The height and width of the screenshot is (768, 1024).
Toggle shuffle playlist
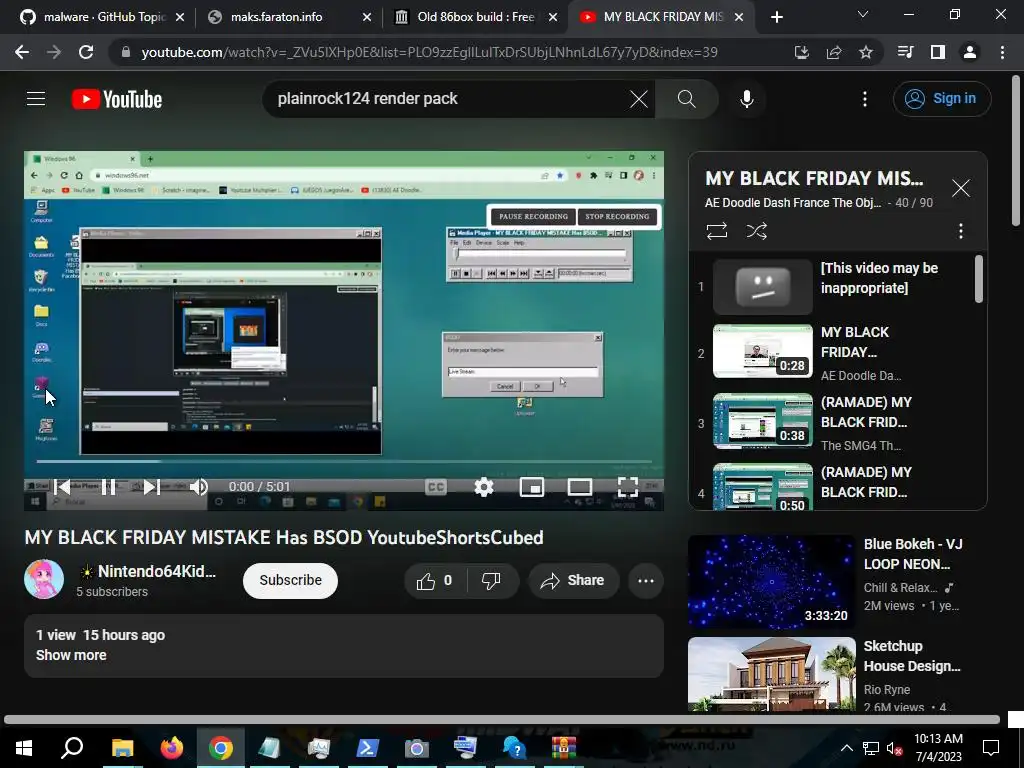pyautogui.click(x=757, y=231)
